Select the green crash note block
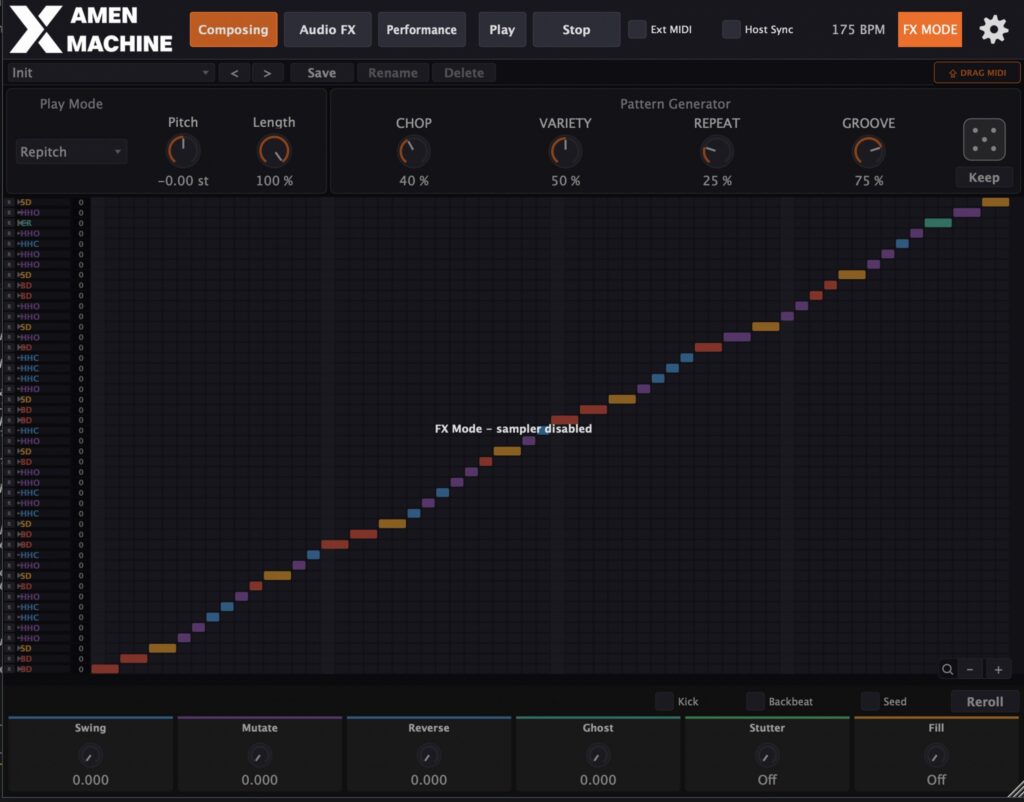 click(x=938, y=223)
